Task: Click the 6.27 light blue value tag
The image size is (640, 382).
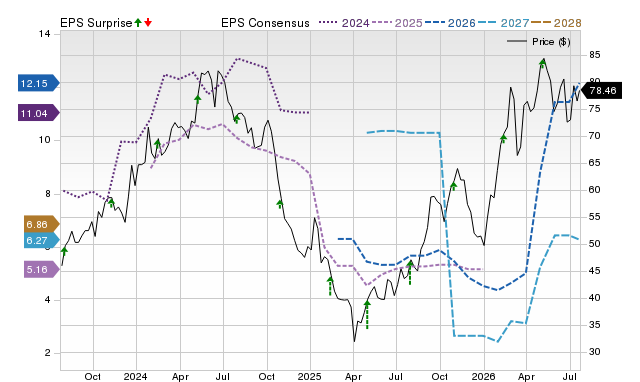Action: [42, 240]
